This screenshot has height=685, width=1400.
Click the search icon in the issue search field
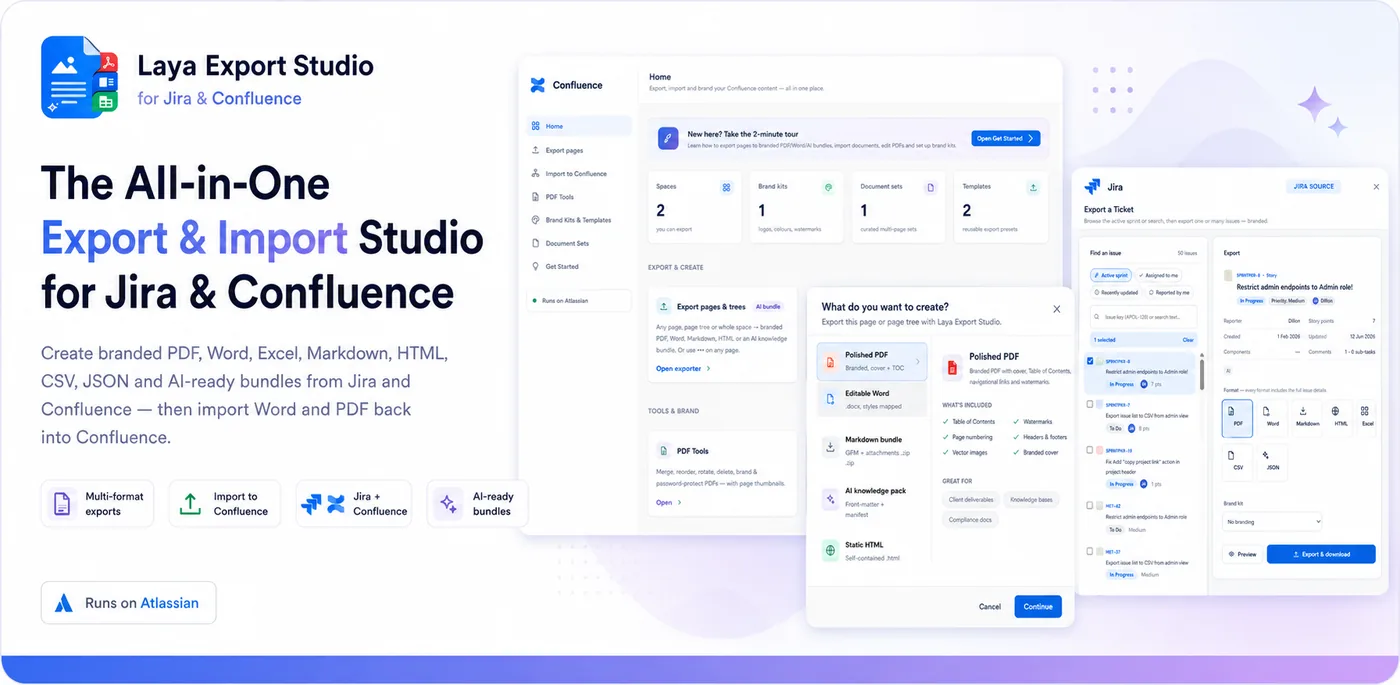pyautogui.click(x=1098, y=317)
